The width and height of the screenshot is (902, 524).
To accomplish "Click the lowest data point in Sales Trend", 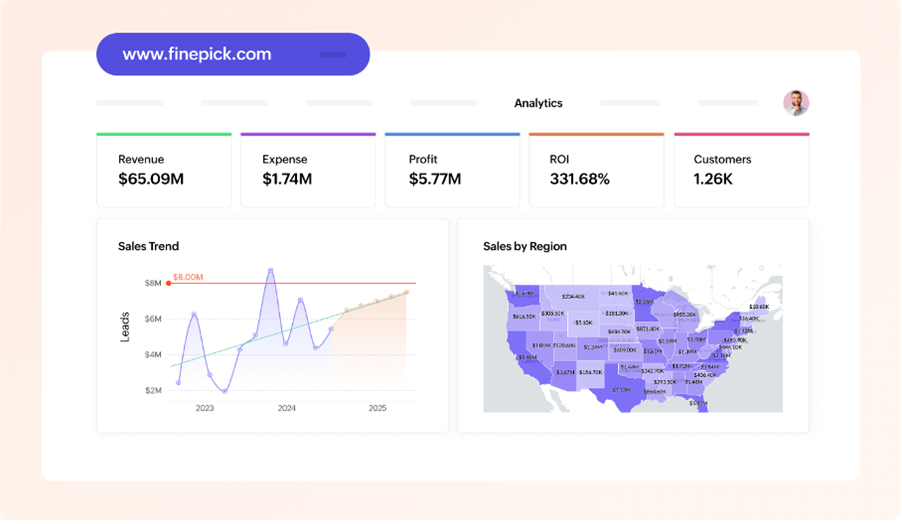I will point(225,391).
